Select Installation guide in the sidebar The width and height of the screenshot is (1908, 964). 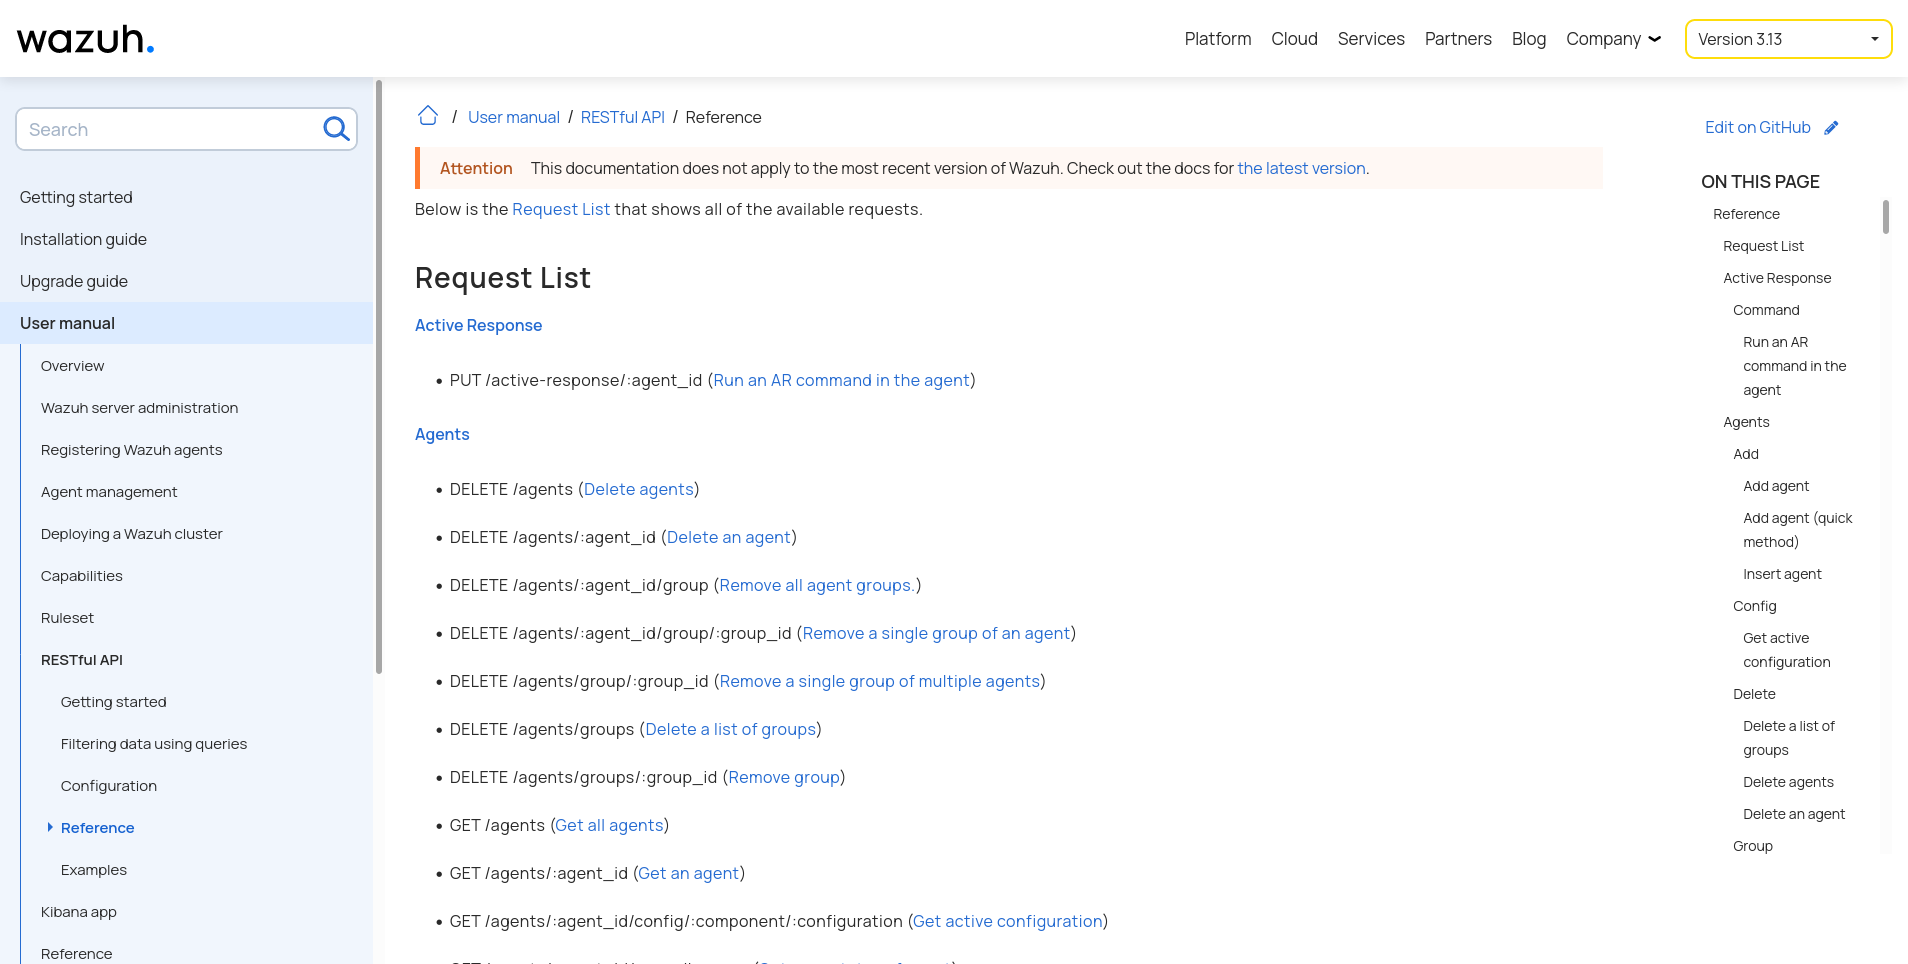coord(83,239)
